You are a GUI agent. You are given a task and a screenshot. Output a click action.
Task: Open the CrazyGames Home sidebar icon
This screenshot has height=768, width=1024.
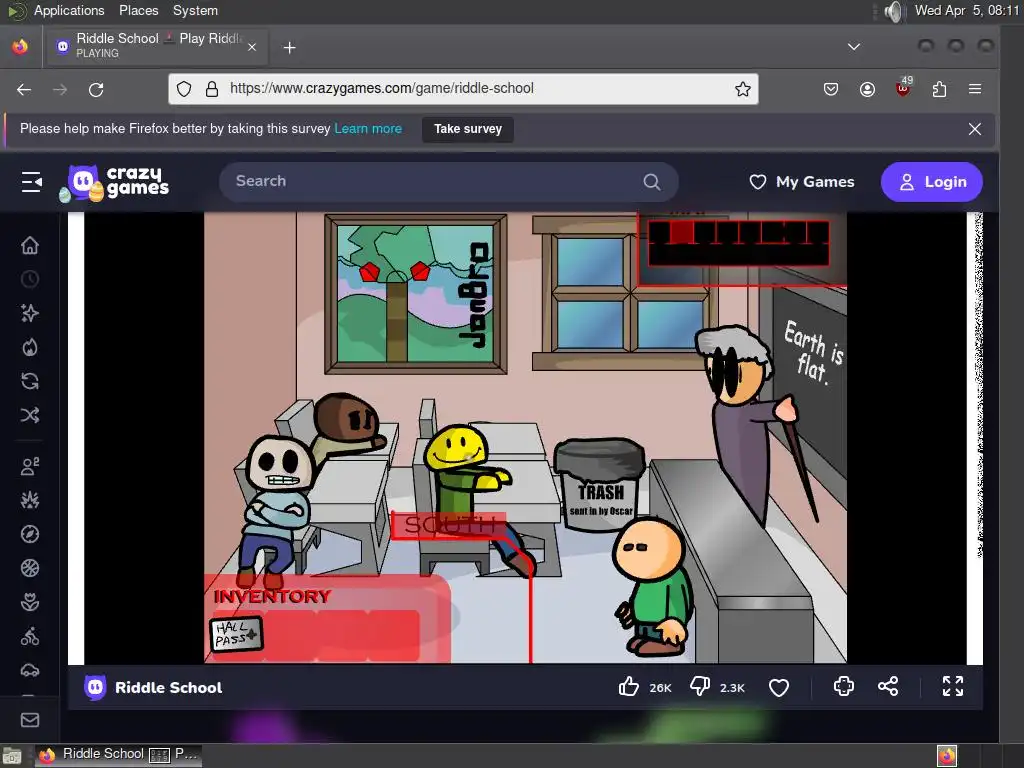tap(30, 246)
